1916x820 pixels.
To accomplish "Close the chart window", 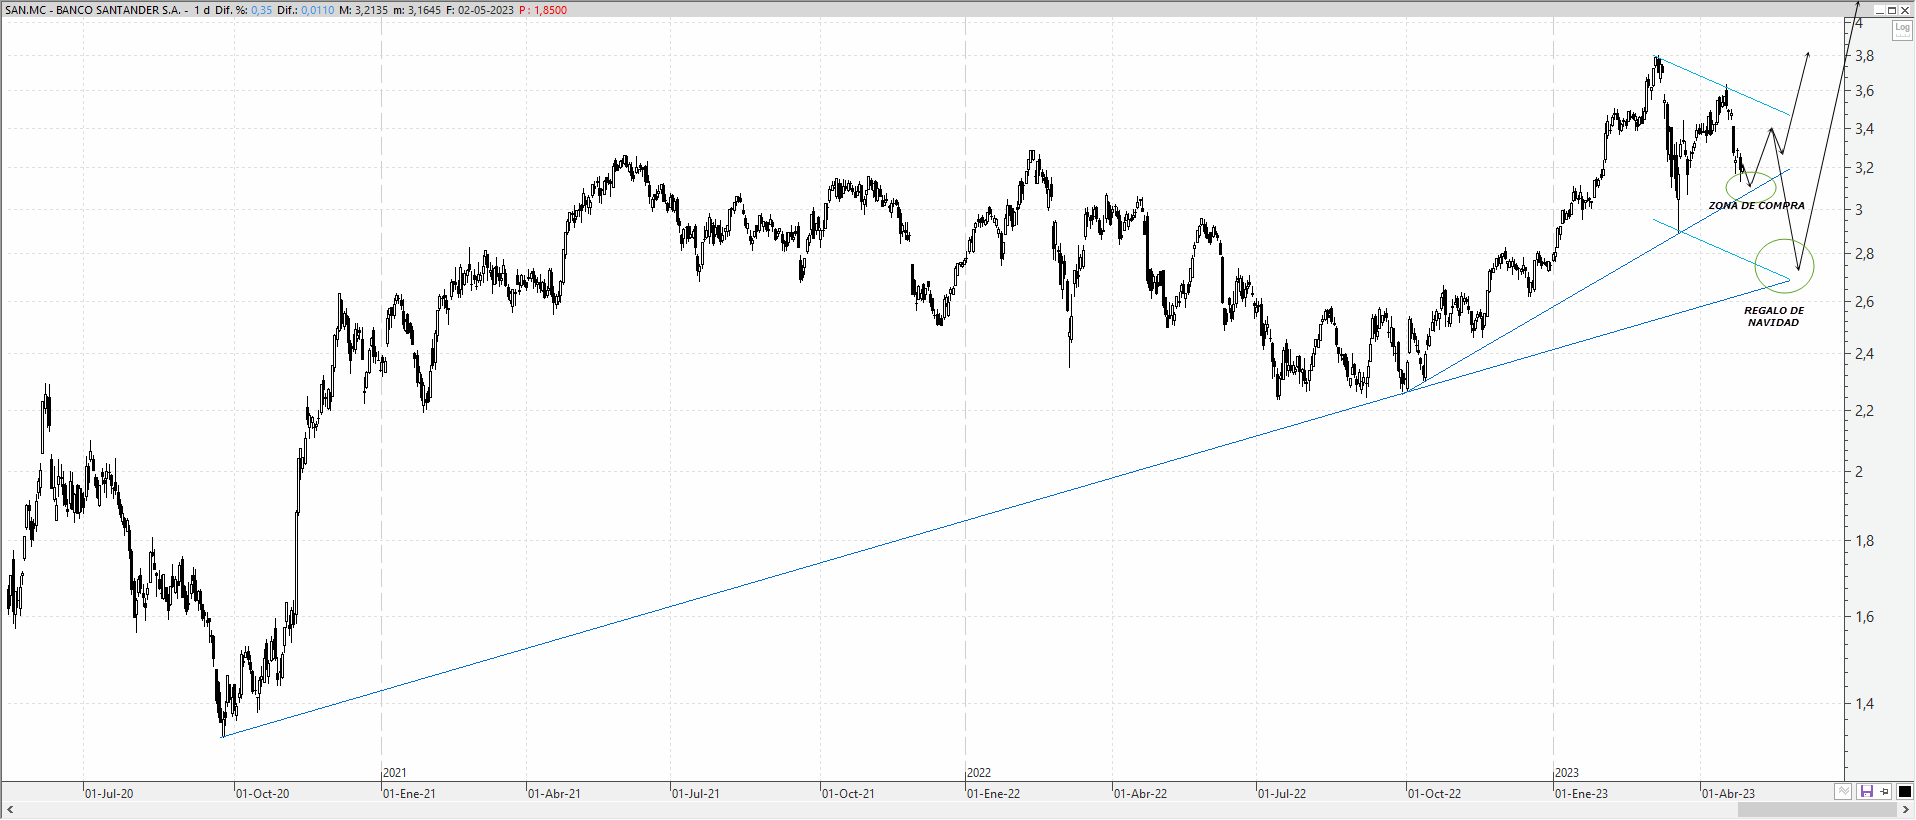I will coord(1905,10).
